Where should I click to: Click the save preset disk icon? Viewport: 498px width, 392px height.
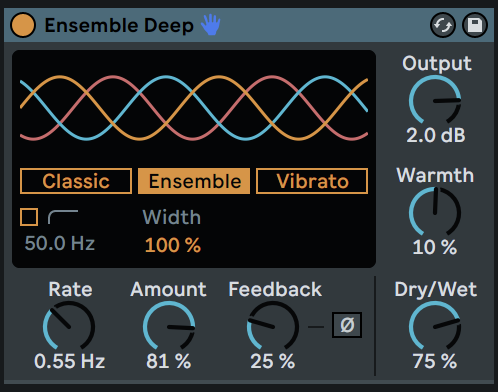tap(475, 25)
